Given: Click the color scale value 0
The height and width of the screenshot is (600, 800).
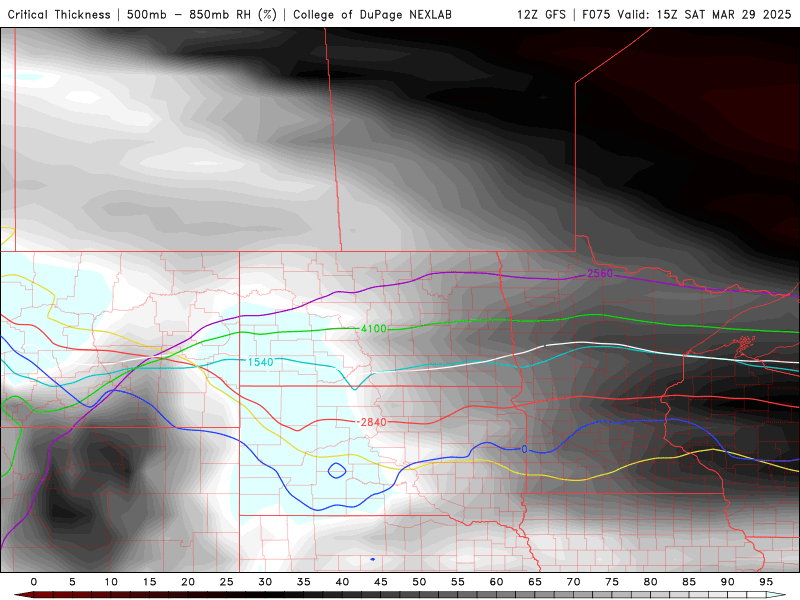Looking at the screenshot, I should pos(34,582).
